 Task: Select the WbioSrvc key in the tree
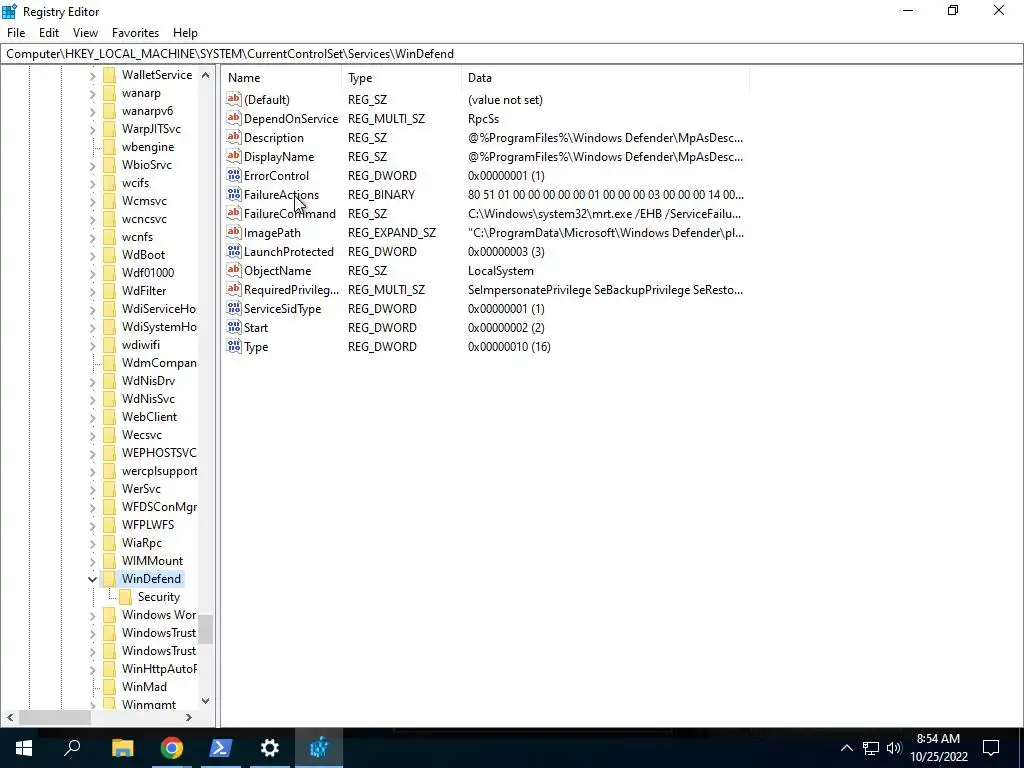147,165
